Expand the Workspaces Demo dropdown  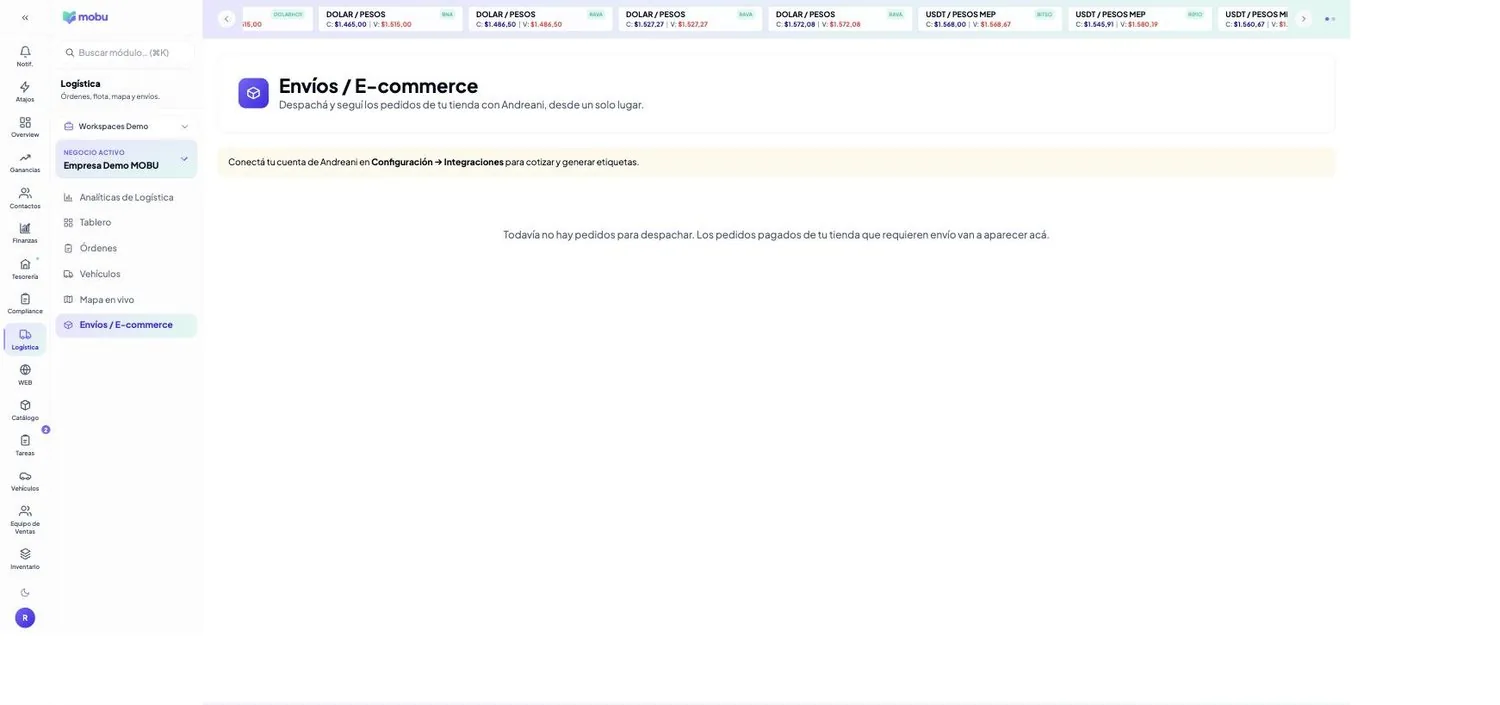coord(126,126)
